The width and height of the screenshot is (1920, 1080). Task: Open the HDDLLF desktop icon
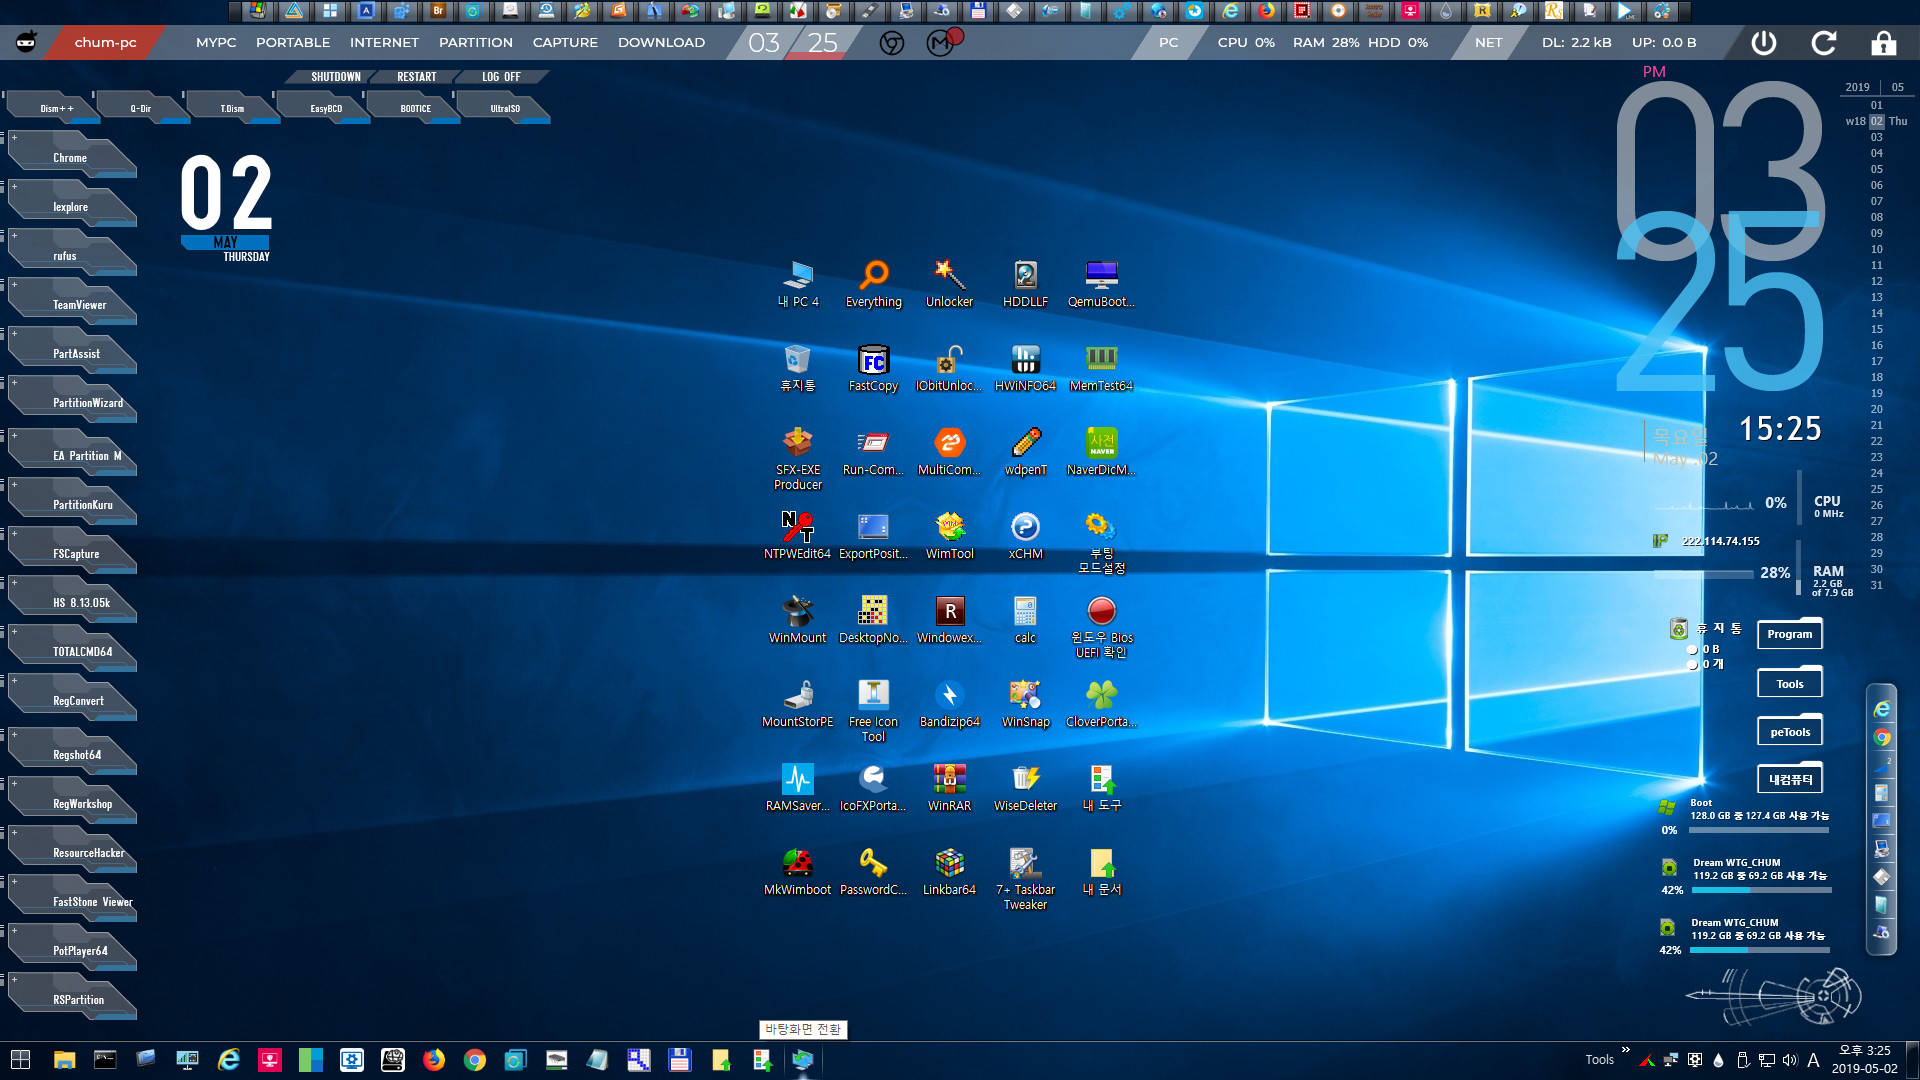pos(1025,284)
